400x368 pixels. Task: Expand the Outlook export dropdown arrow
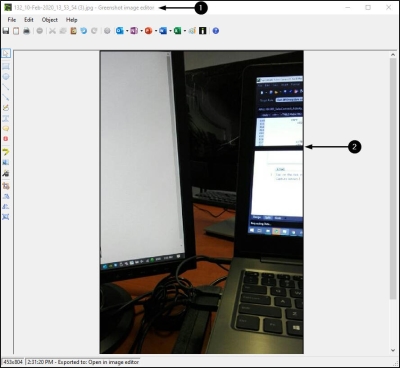127,31
